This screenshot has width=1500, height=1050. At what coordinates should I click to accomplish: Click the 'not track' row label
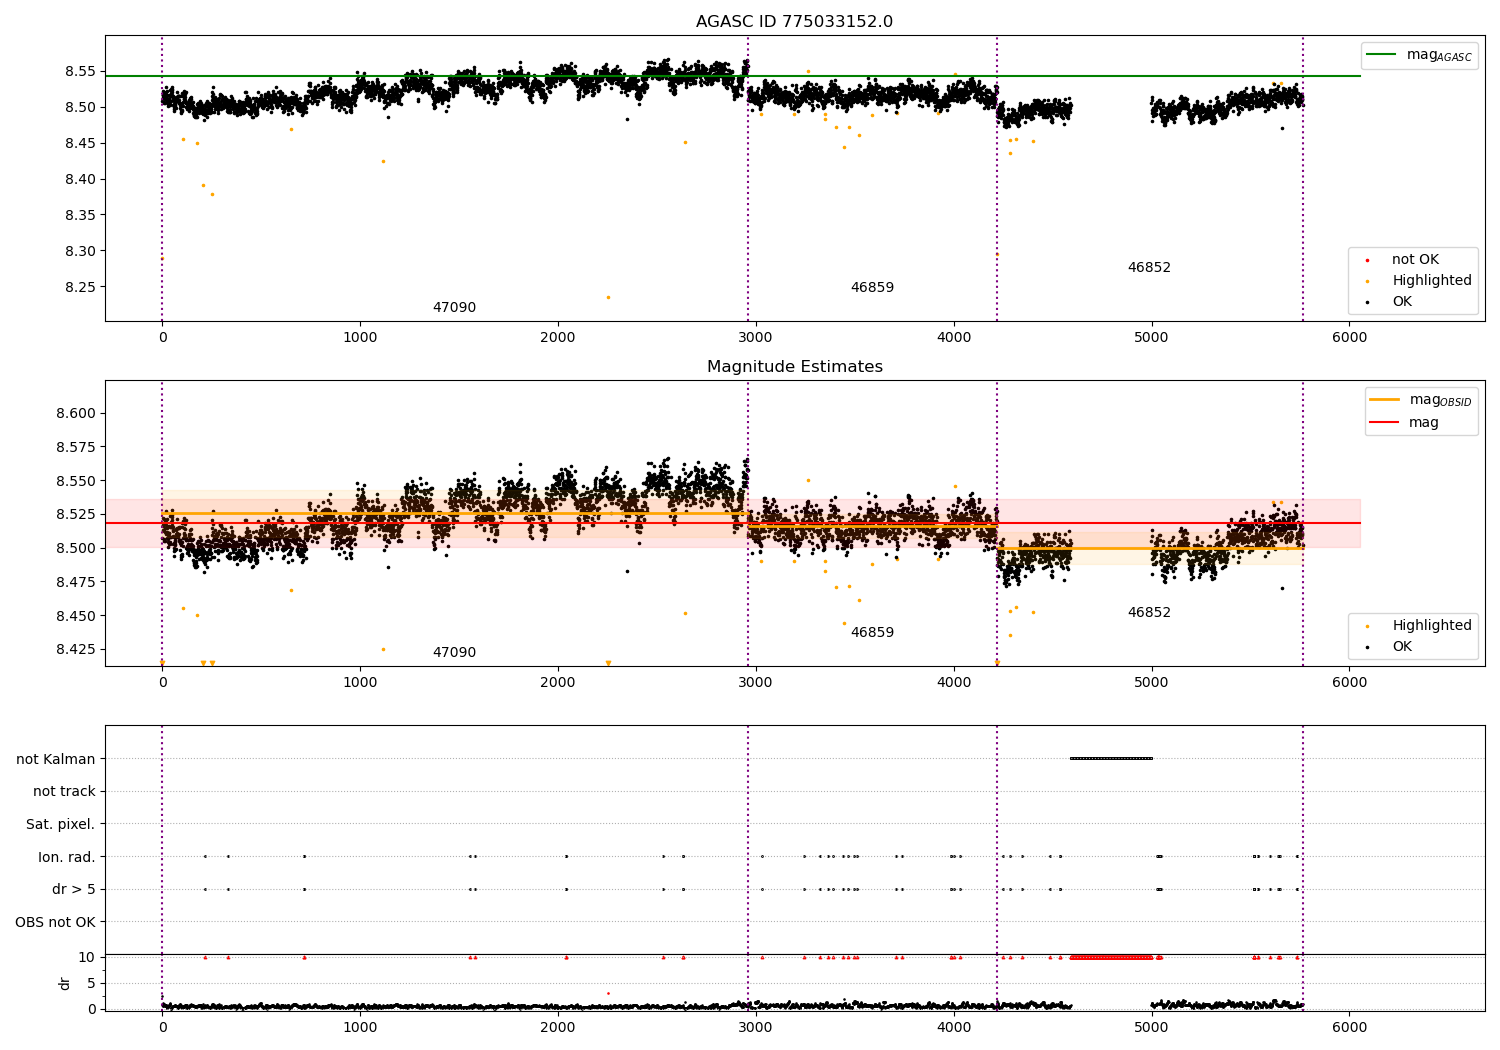coord(64,792)
